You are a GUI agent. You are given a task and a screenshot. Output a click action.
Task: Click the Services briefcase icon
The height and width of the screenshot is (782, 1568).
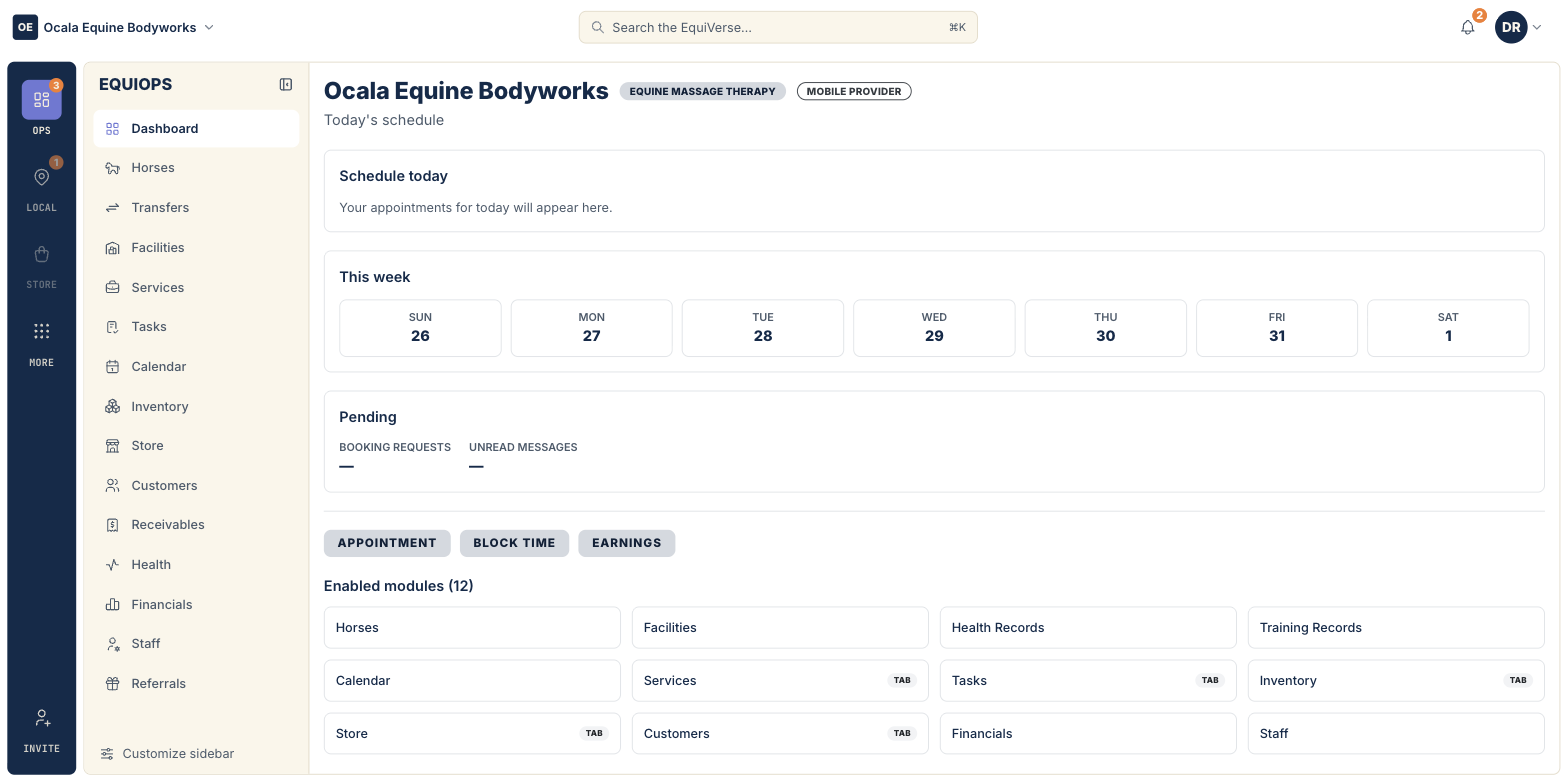113,288
